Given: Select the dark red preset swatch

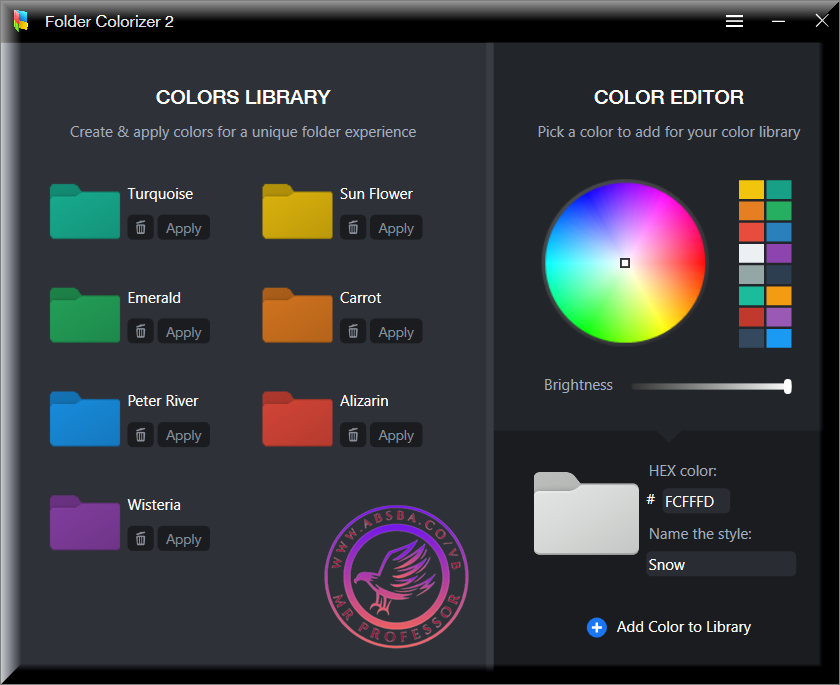Looking at the screenshot, I should point(751,317).
